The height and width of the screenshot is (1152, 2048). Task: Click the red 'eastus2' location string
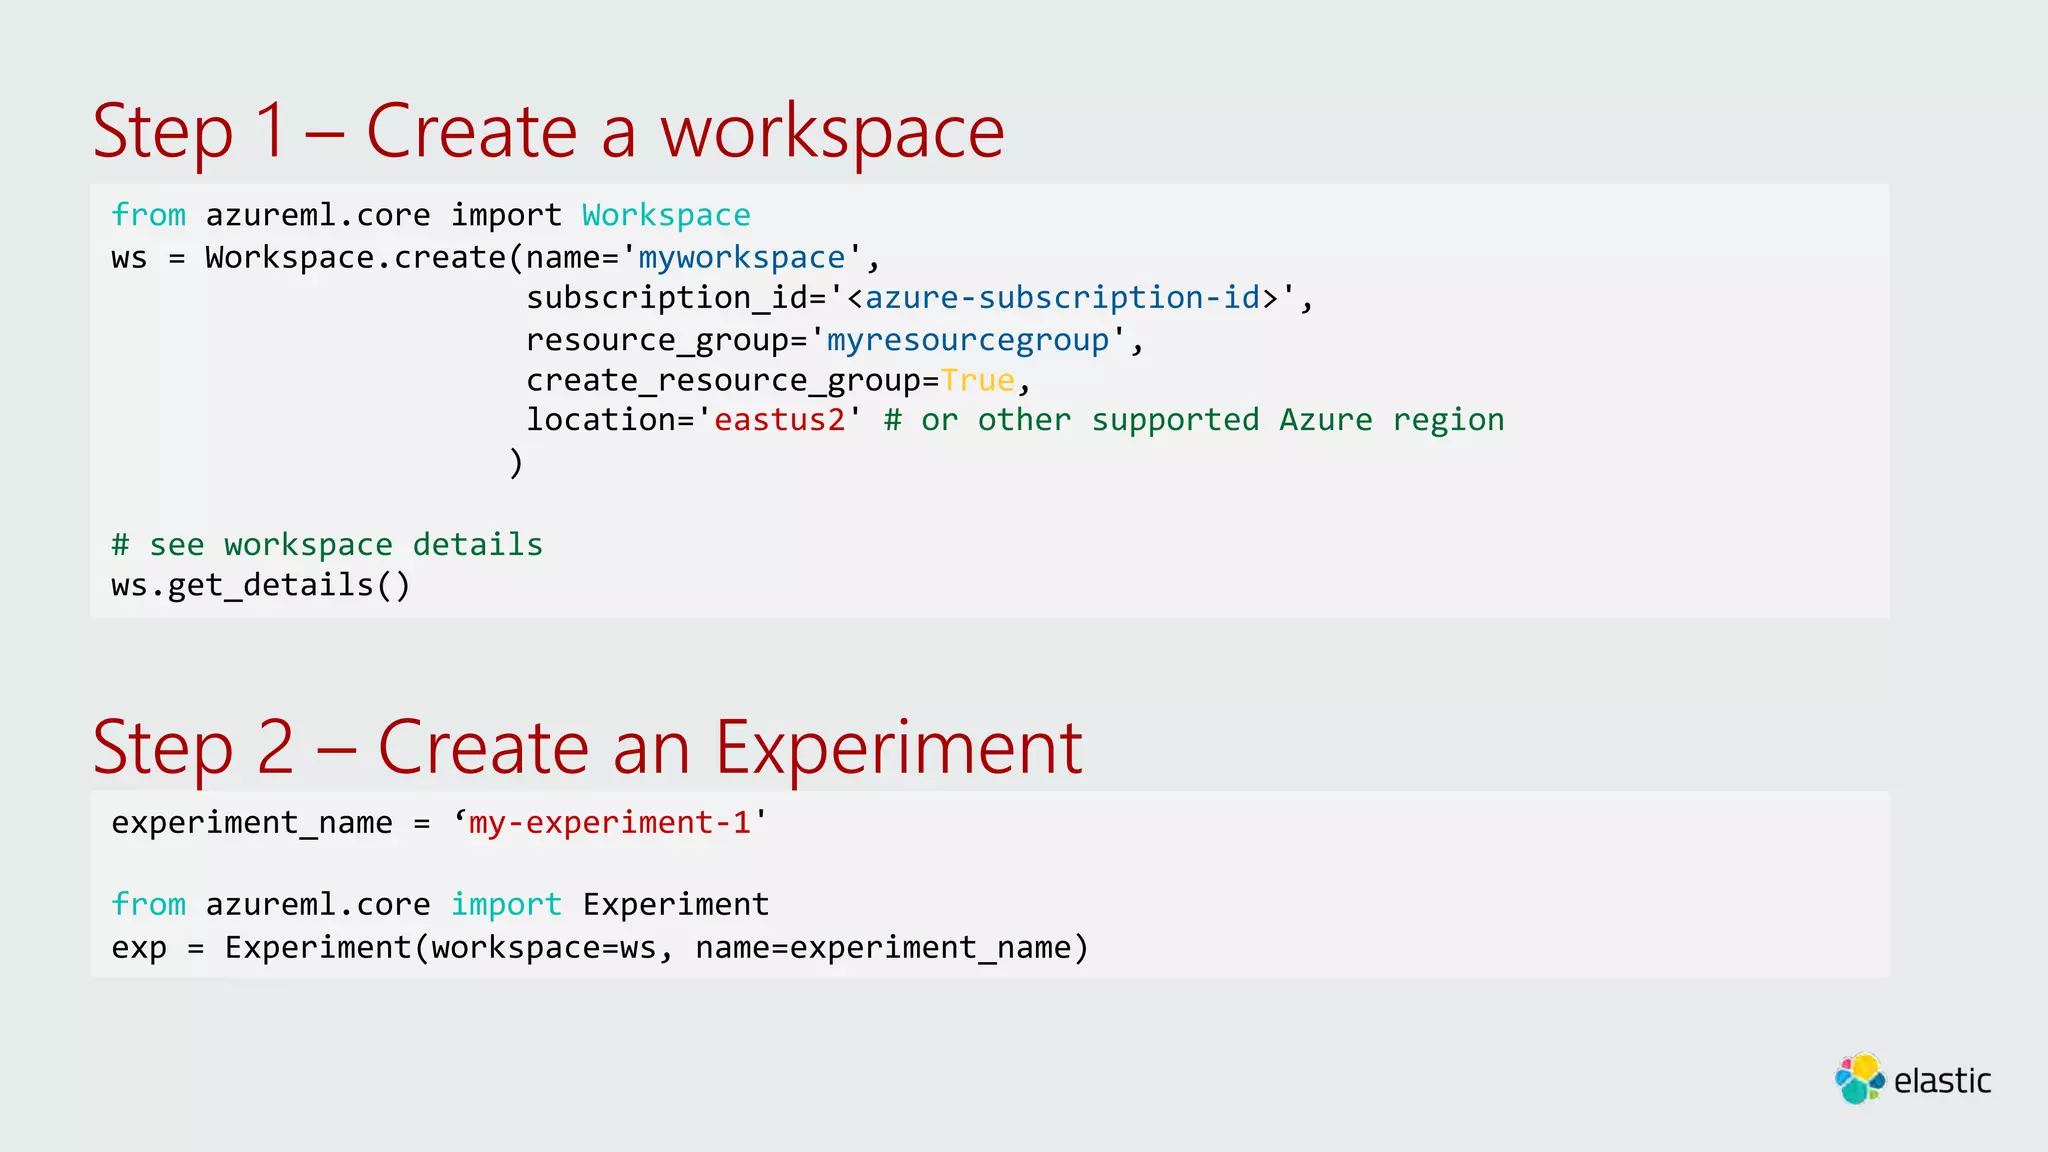coord(780,420)
